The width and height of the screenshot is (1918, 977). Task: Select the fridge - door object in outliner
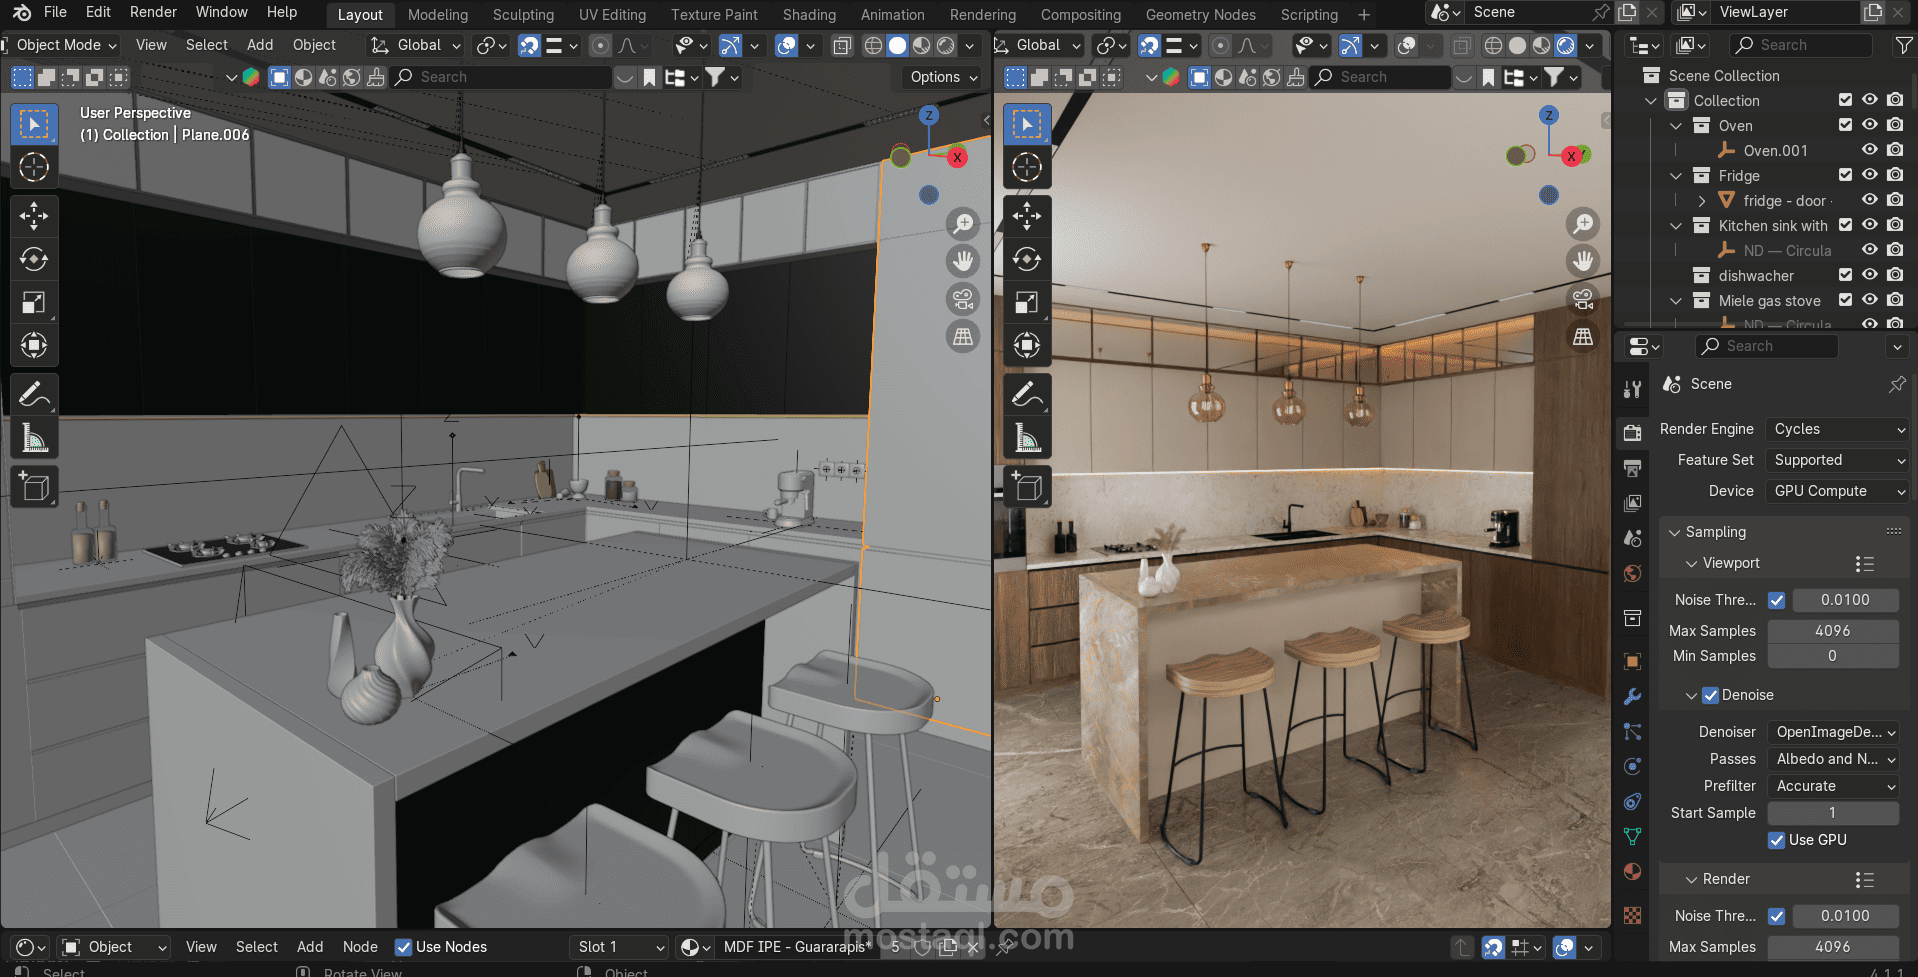[1786, 201]
